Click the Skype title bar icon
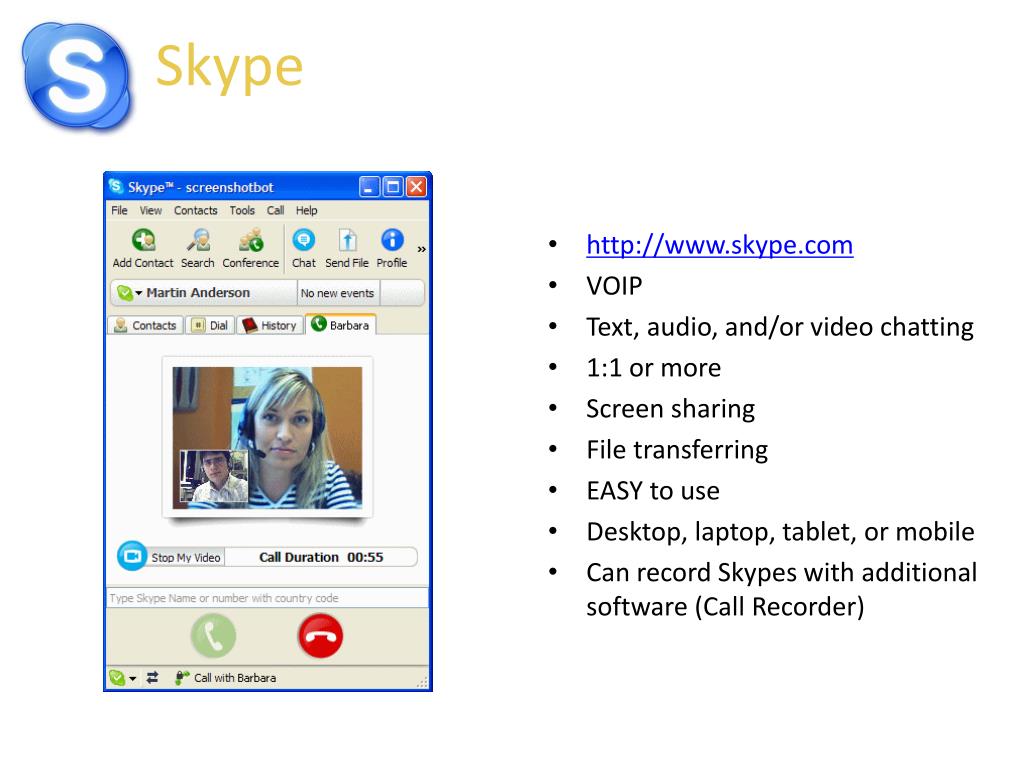1024x768 pixels. 116,187
